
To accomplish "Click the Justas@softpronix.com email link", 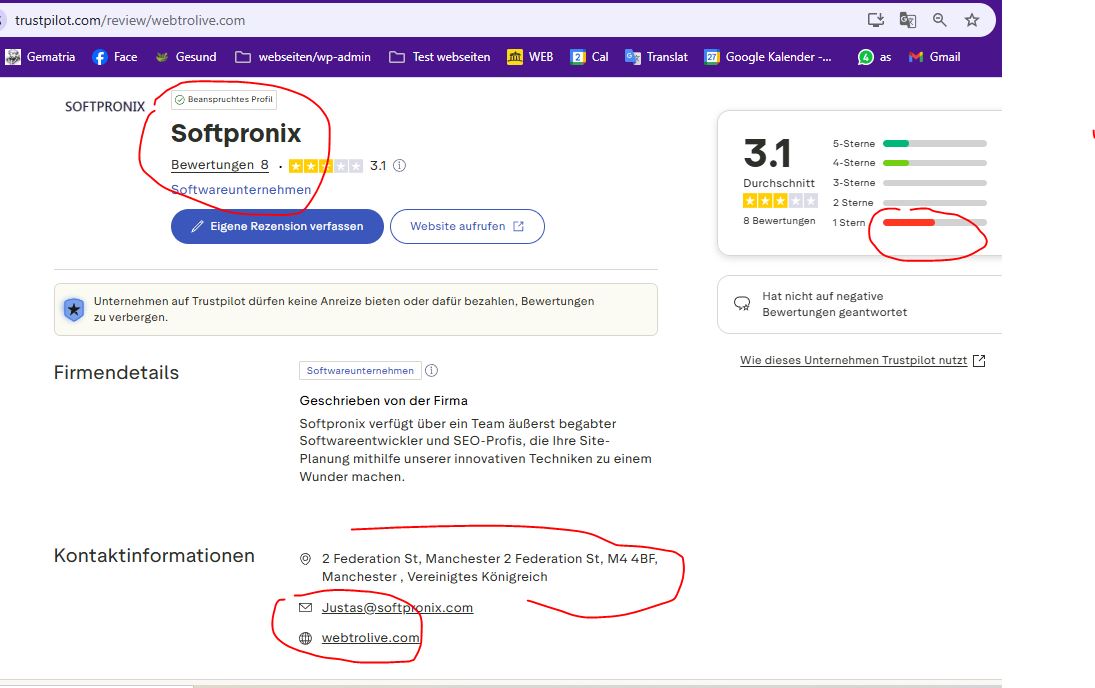I will tap(397, 608).
